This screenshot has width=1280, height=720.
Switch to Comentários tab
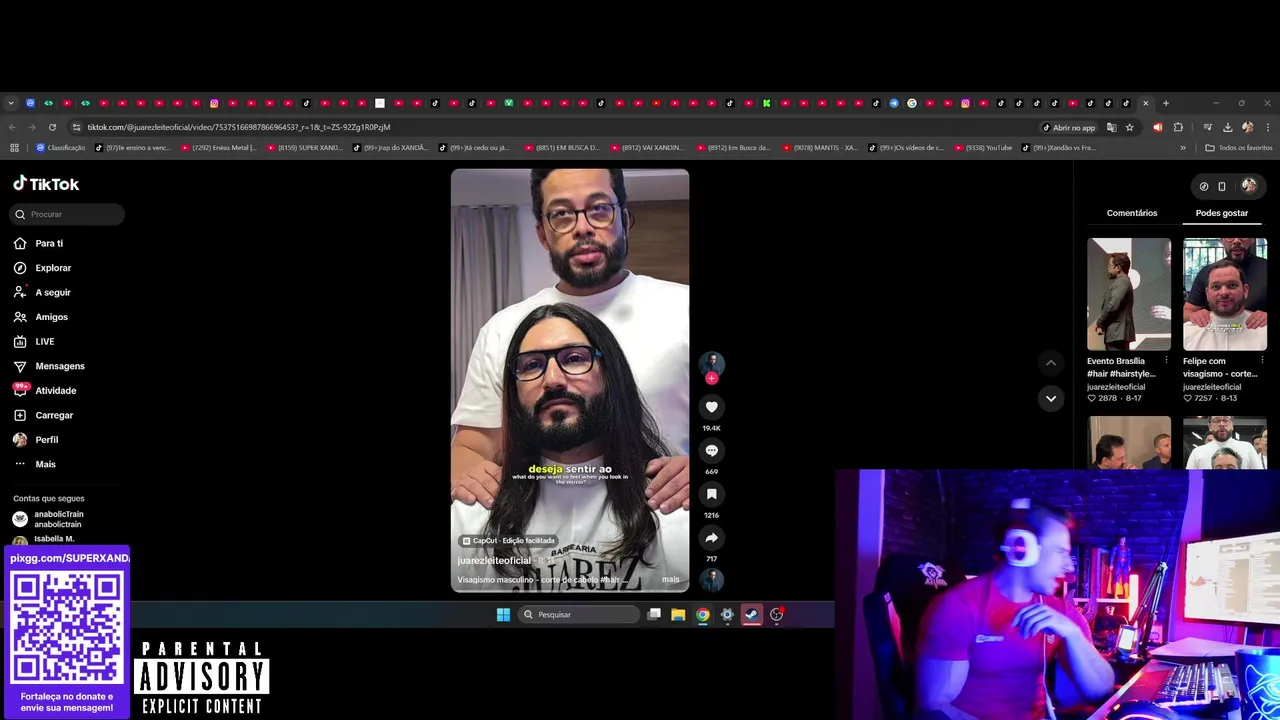(x=1132, y=213)
